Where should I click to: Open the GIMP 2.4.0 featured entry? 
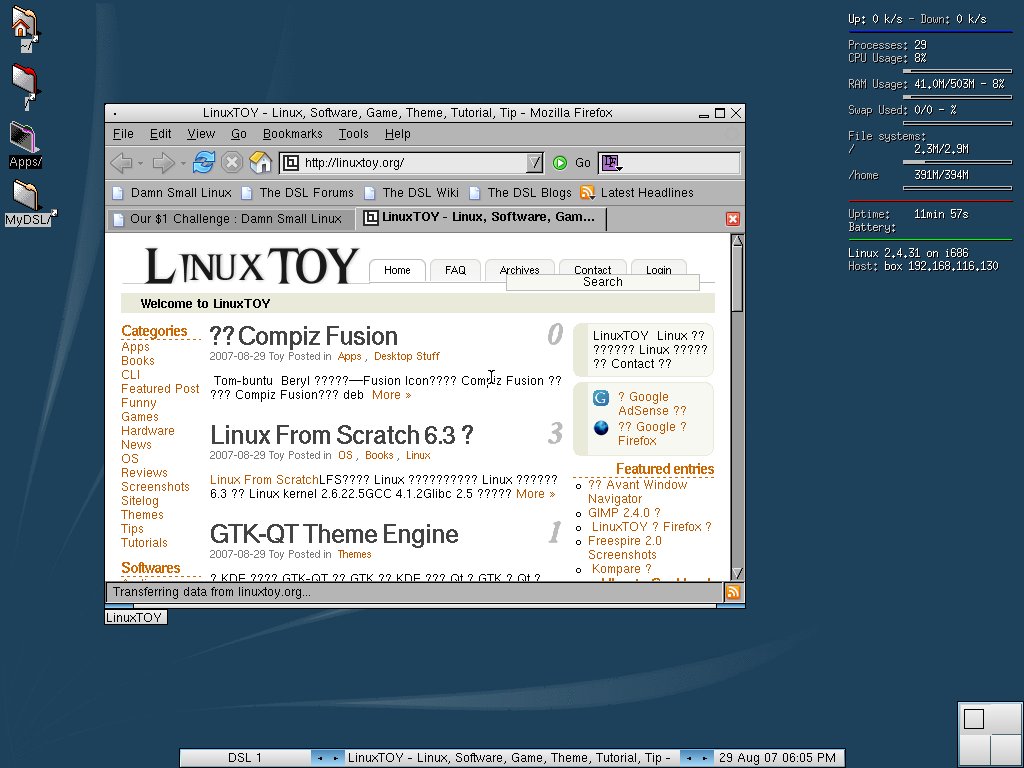pyautogui.click(x=624, y=513)
